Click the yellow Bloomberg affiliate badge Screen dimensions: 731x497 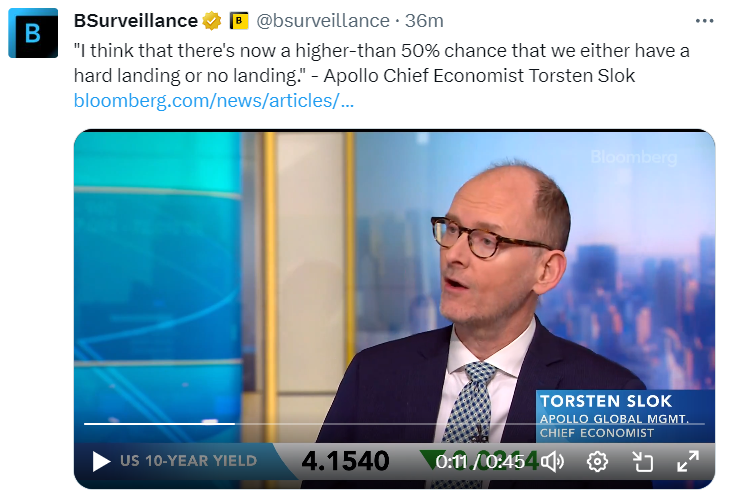(x=239, y=21)
